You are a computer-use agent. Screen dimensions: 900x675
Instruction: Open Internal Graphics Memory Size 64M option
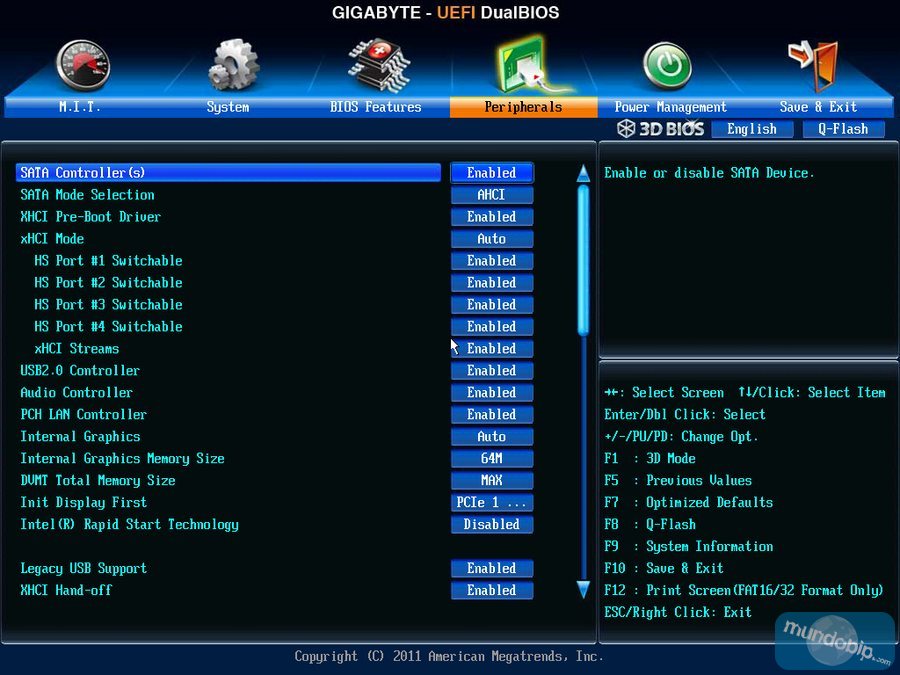coord(492,459)
